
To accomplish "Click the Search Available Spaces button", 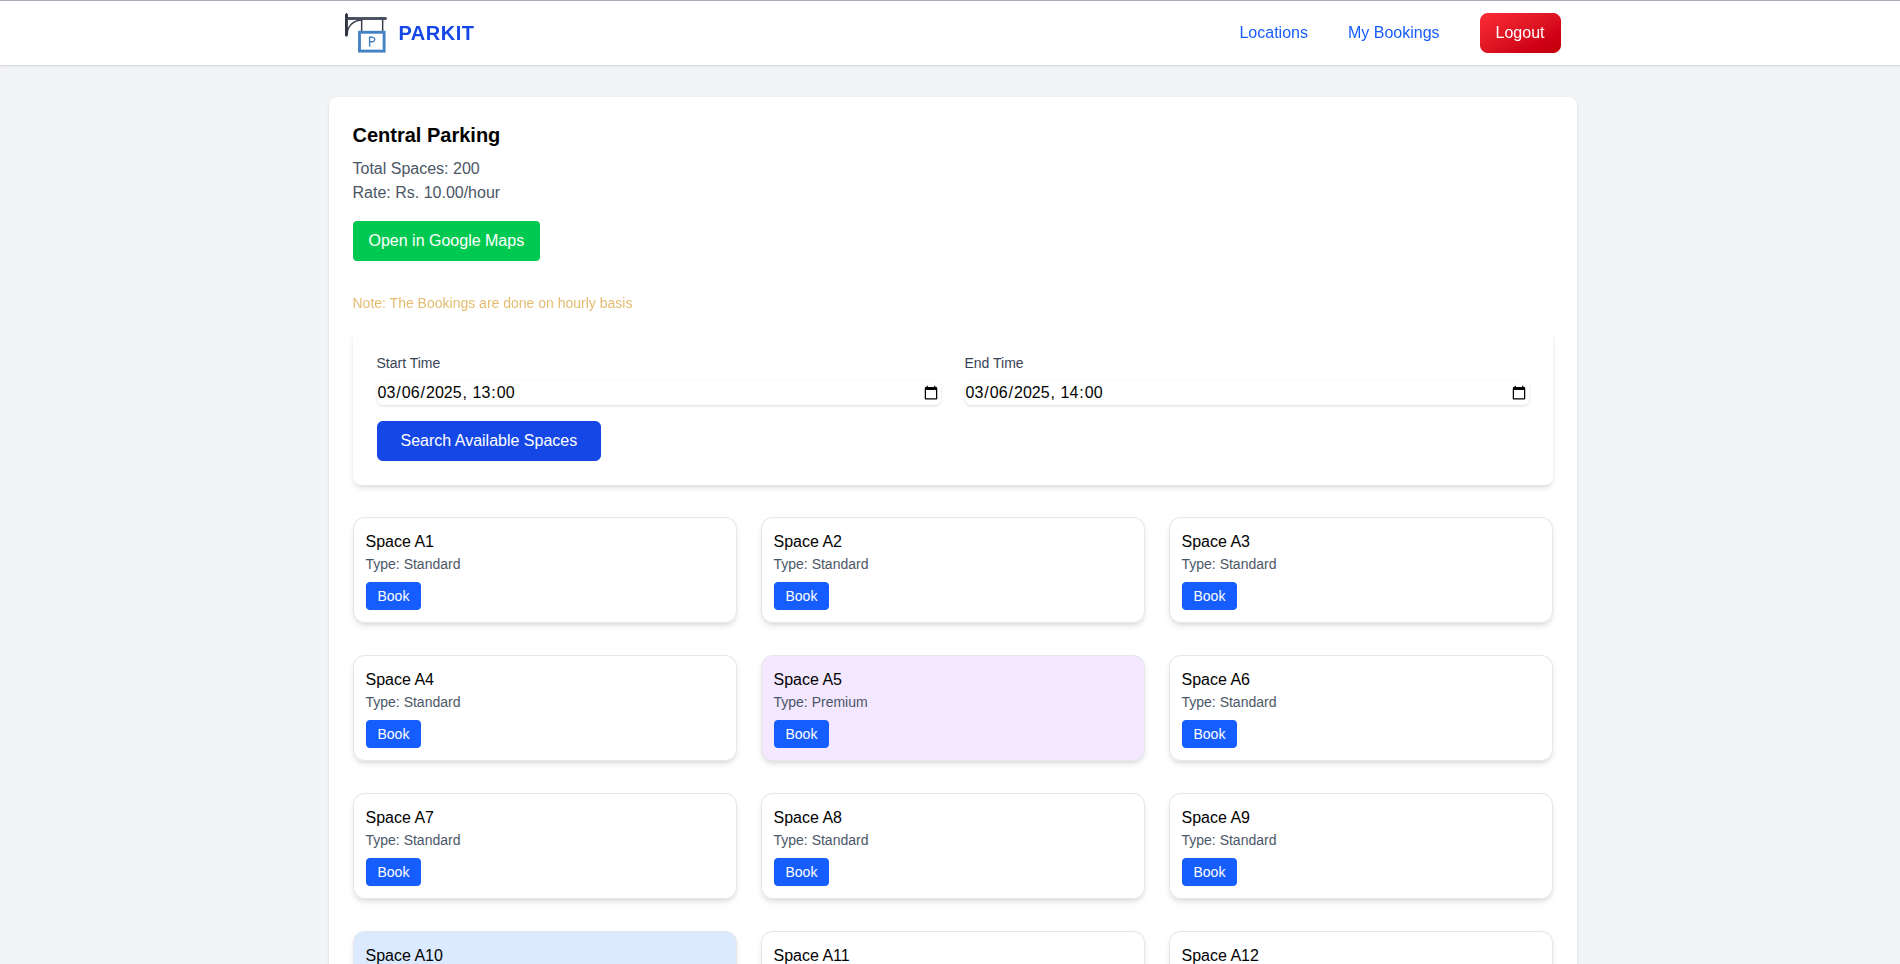I will [x=489, y=441].
